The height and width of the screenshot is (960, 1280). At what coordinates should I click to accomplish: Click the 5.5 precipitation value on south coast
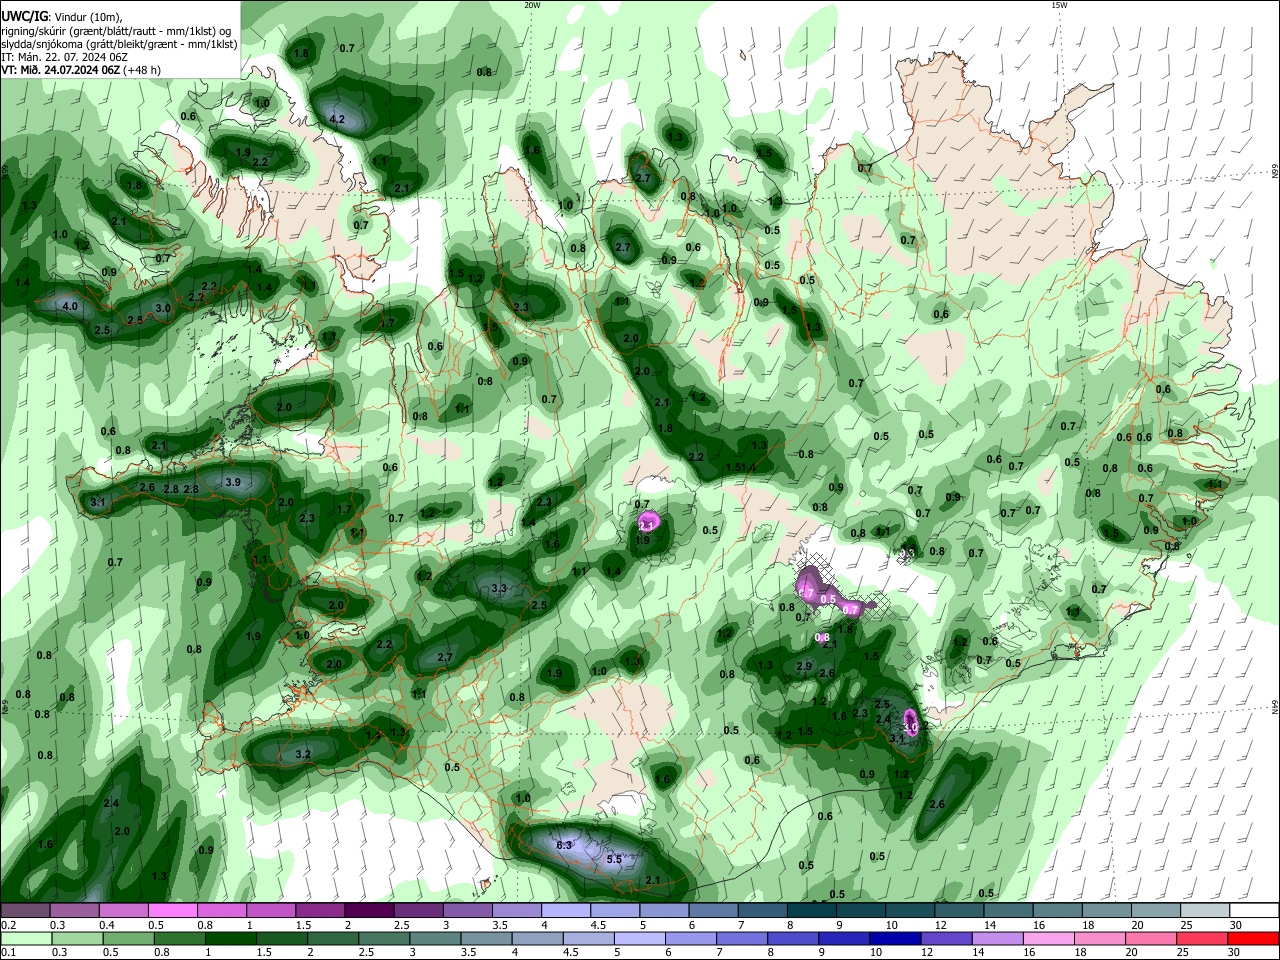pyautogui.click(x=615, y=859)
